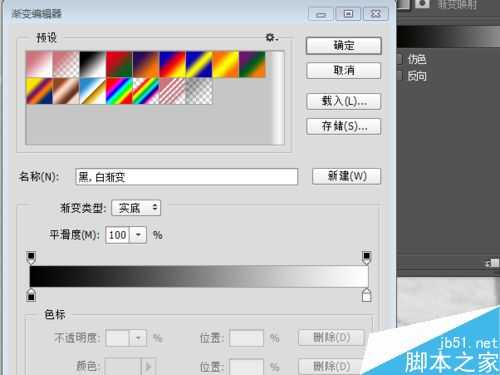
Task: Minimize the gradient editor window
Action: [x=321, y=14]
